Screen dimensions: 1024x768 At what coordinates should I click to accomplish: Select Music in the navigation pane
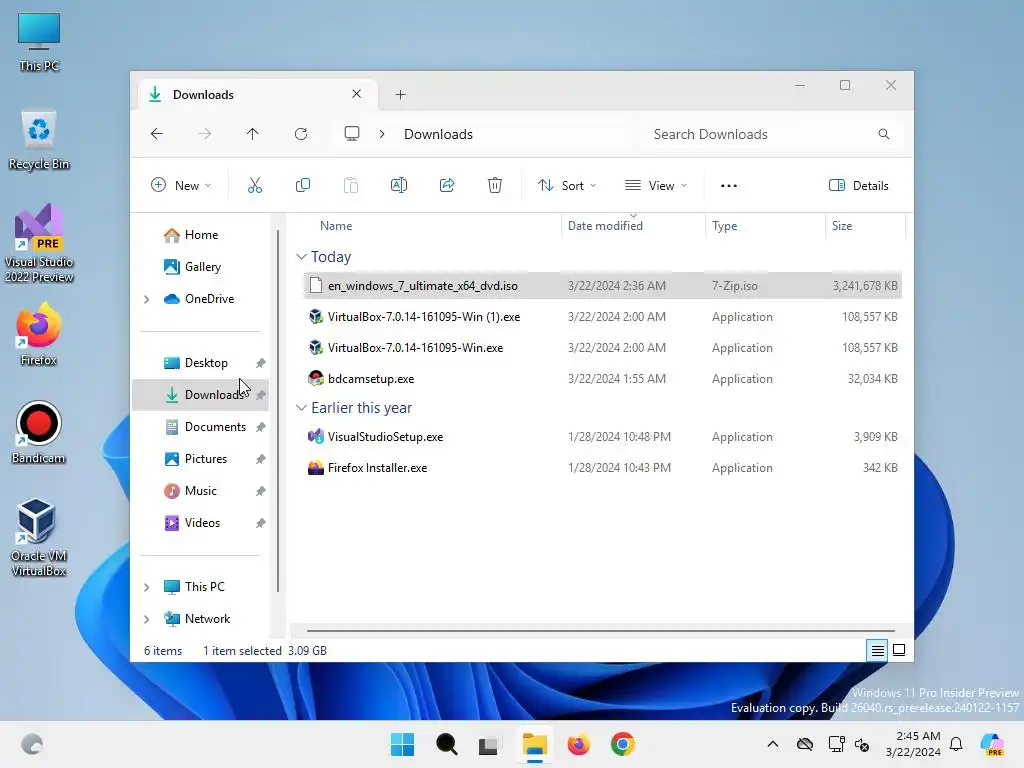tap(201, 490)
